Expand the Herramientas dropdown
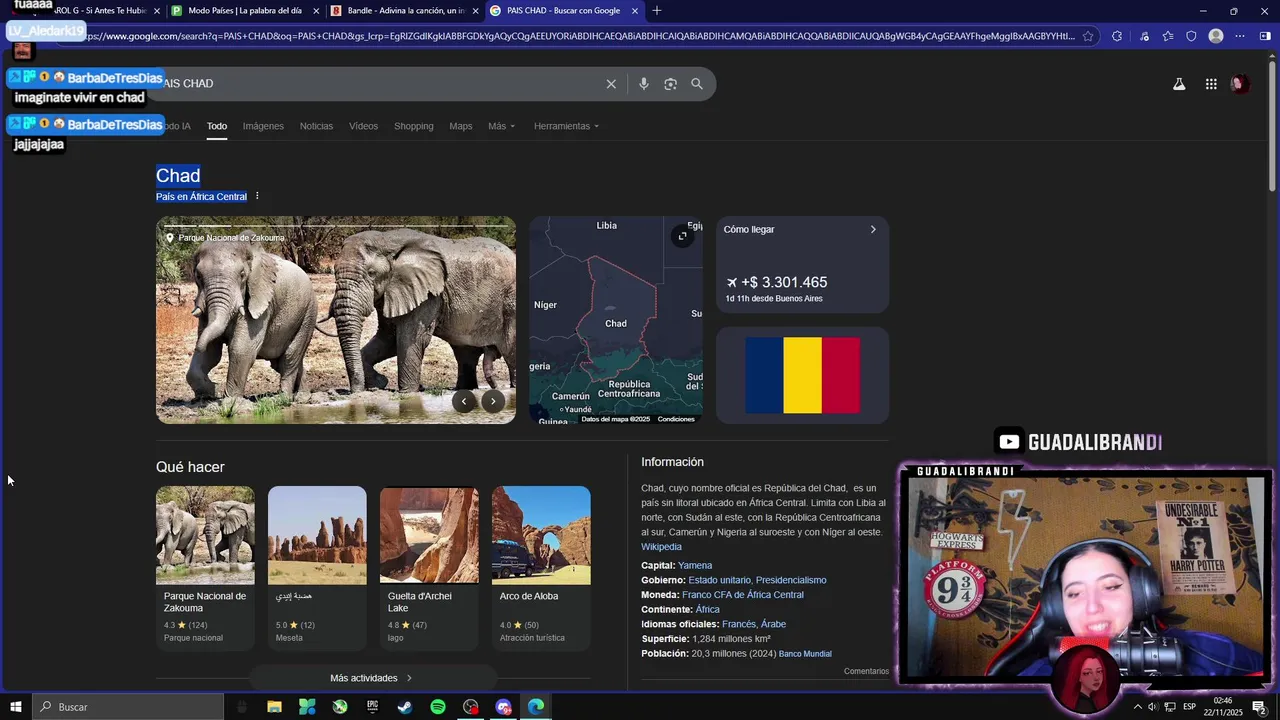Image resolution: width=1280 pixels, height=720 pixels. click(566, 126)
